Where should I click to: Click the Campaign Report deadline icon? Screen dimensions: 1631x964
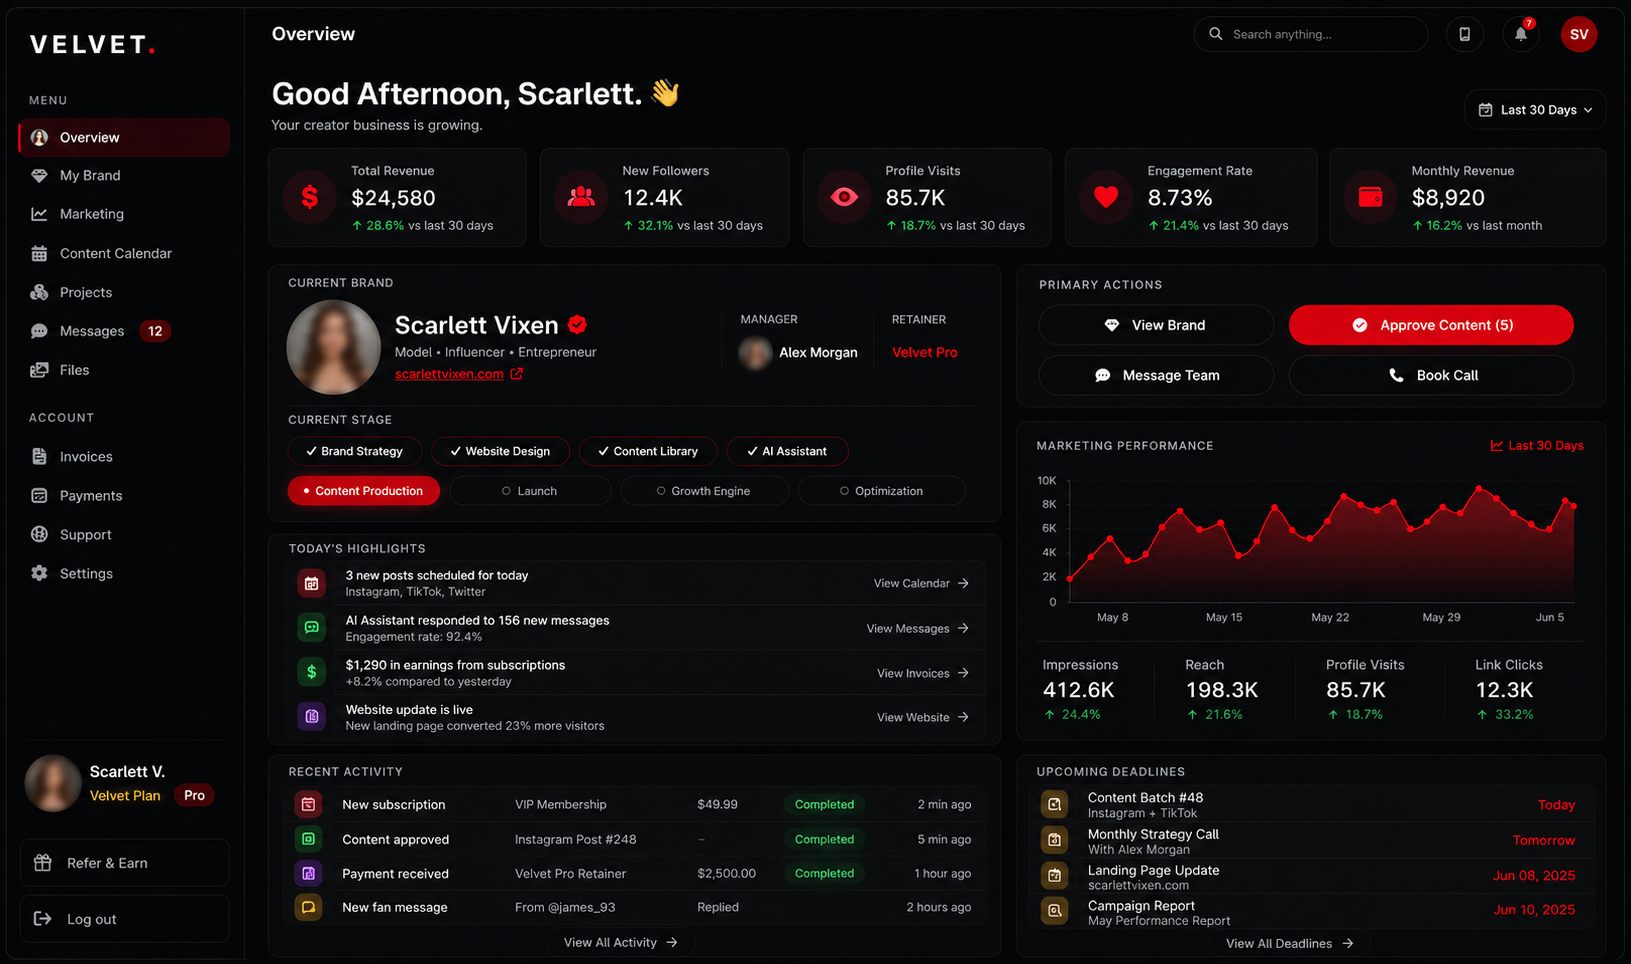click(x=1054, y=911)
